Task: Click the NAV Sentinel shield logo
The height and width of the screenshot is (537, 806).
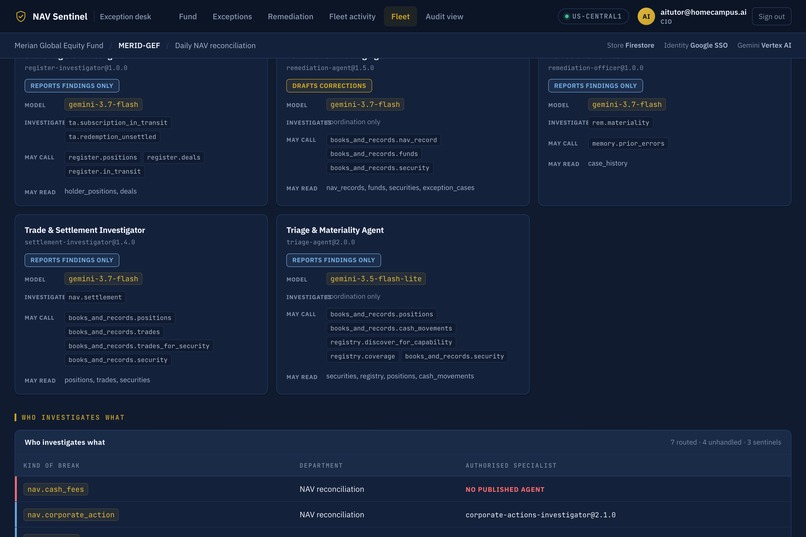Action: [x=21, y=16]
